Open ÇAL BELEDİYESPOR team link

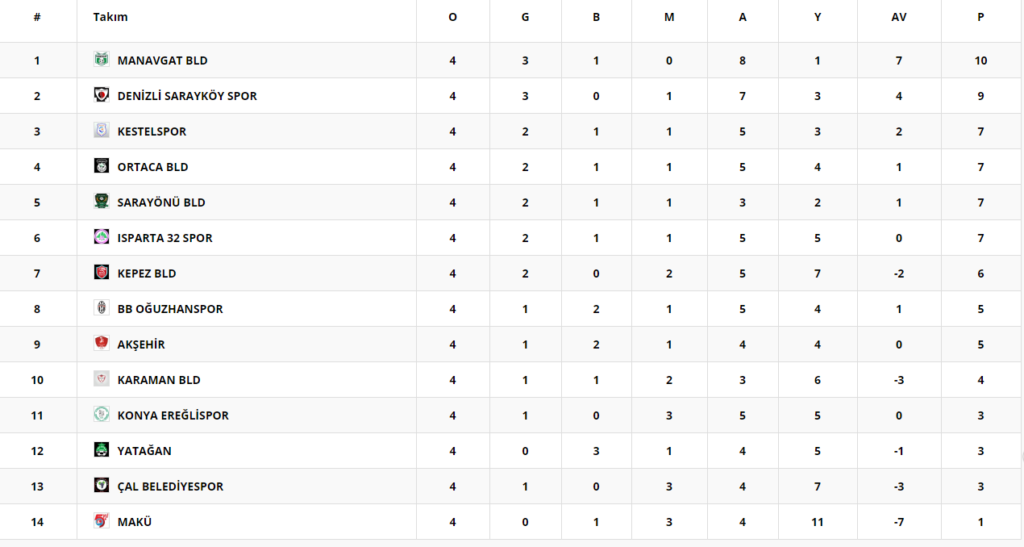pyautogui.click(x=170, y=486)
